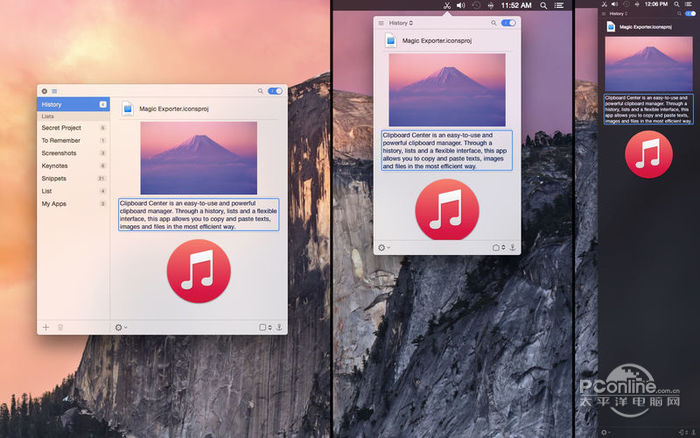
Task: Open Spotlight search in the middle menu bar
Action: coord(543,6)
